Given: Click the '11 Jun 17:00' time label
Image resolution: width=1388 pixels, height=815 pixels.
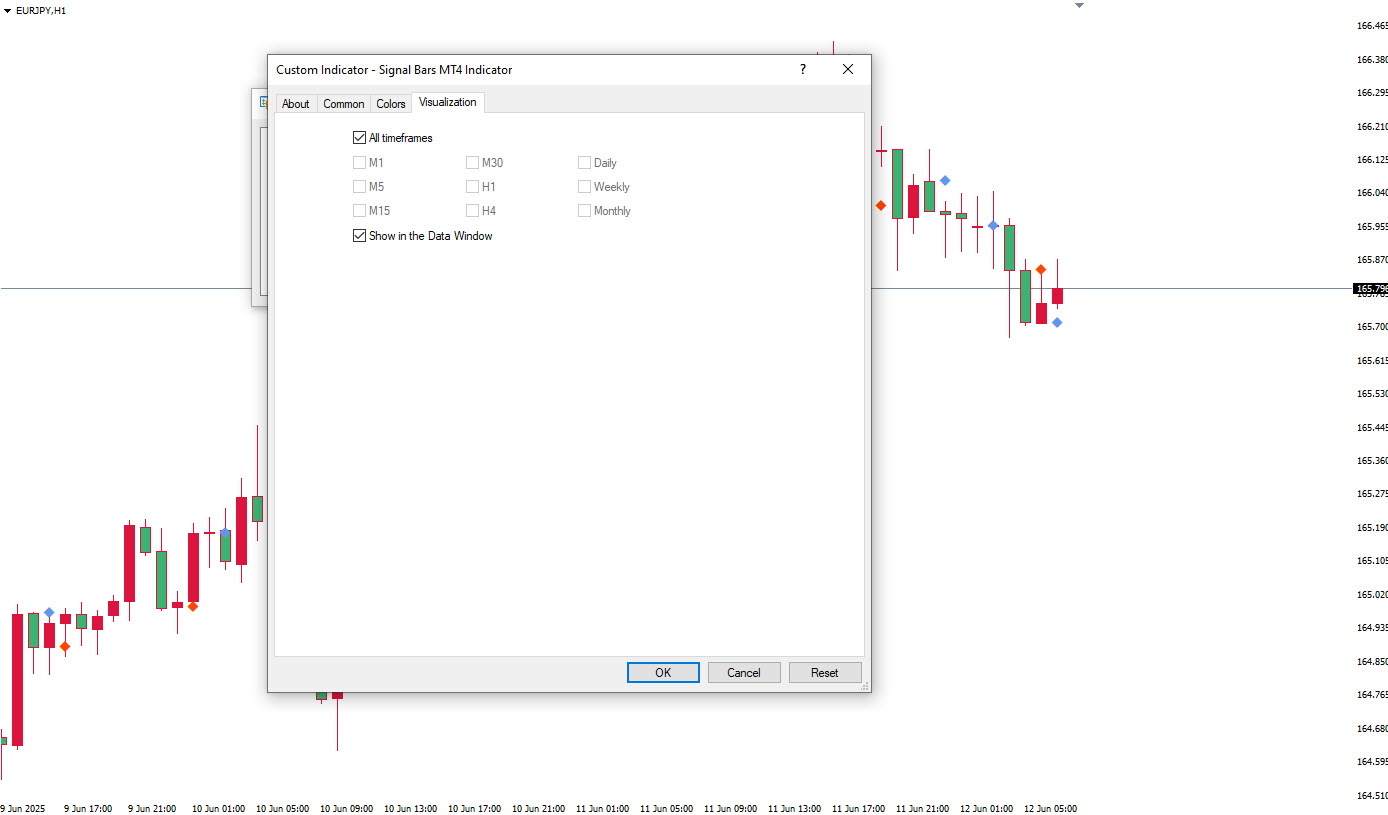Looking at the screenshot, I should coord(858,808).
